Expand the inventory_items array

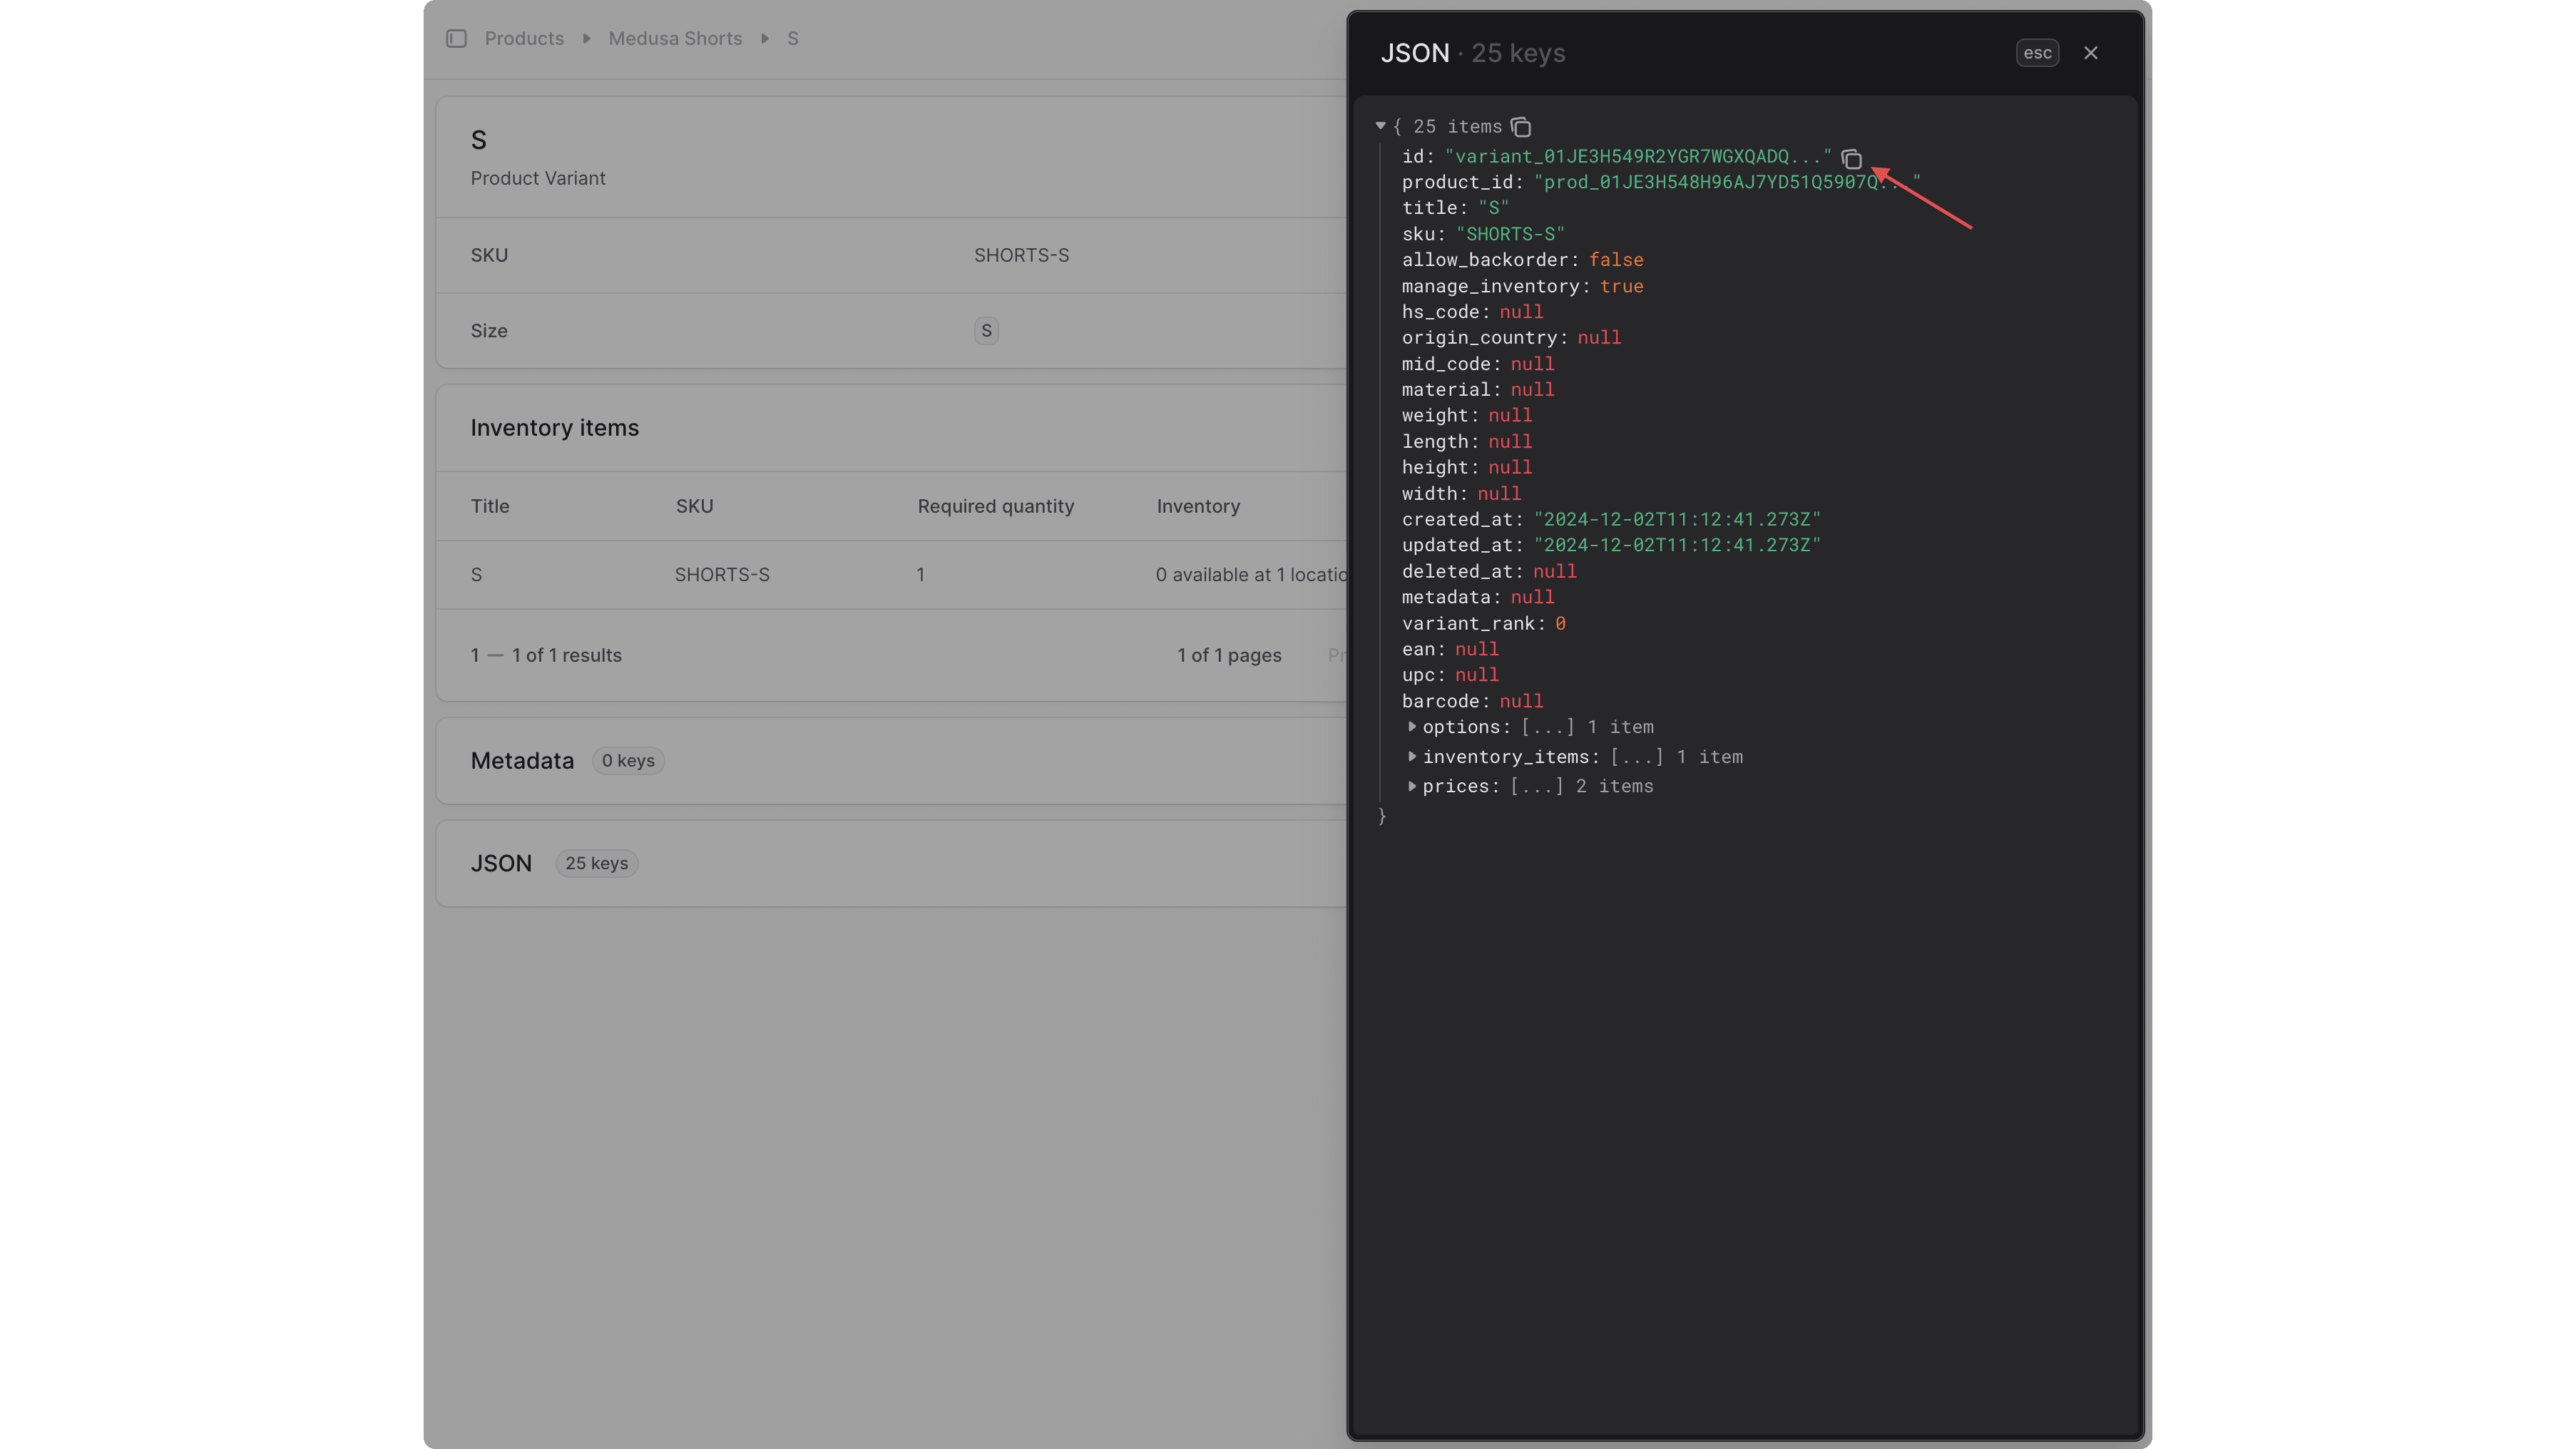click(1413, 757)
